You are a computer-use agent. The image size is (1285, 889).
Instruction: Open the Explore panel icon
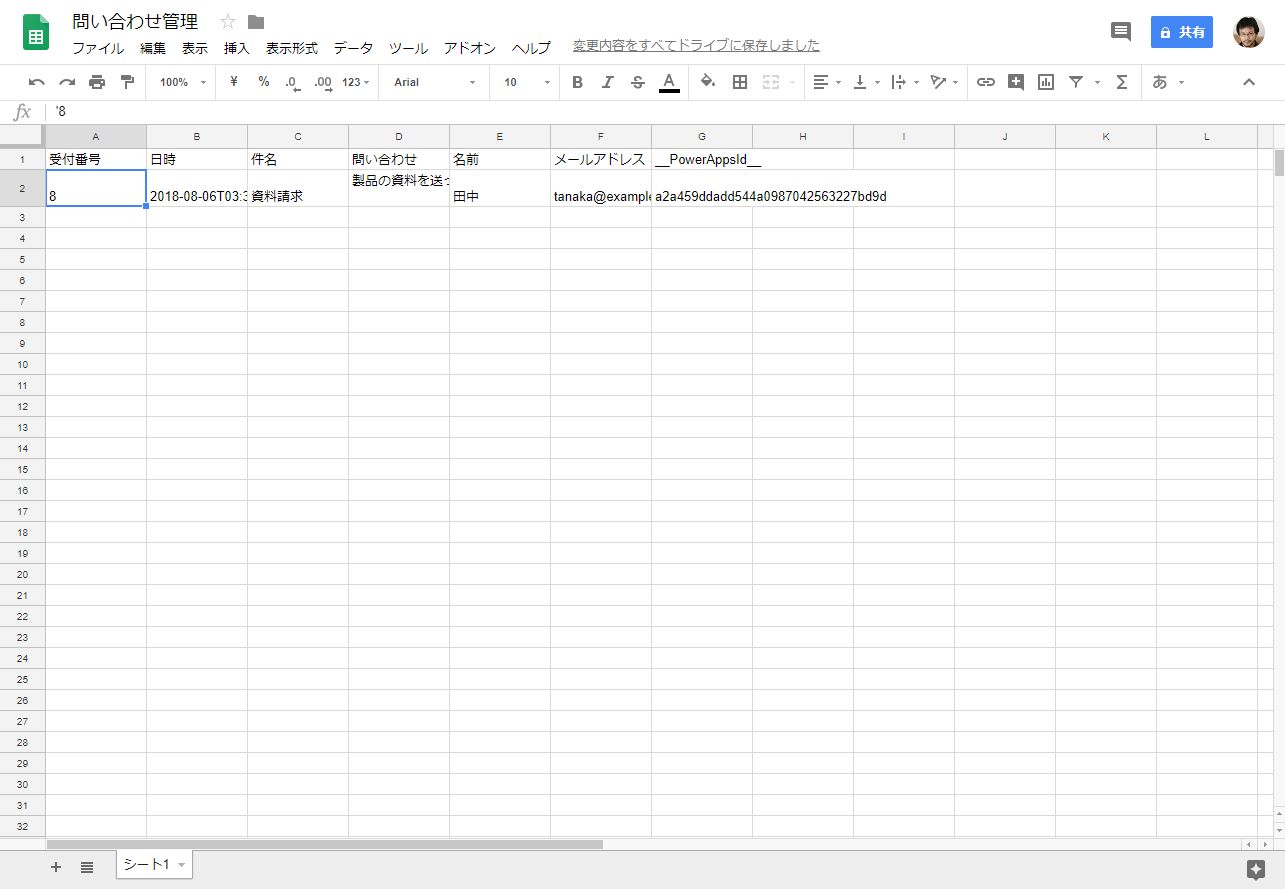(1257, 870)
